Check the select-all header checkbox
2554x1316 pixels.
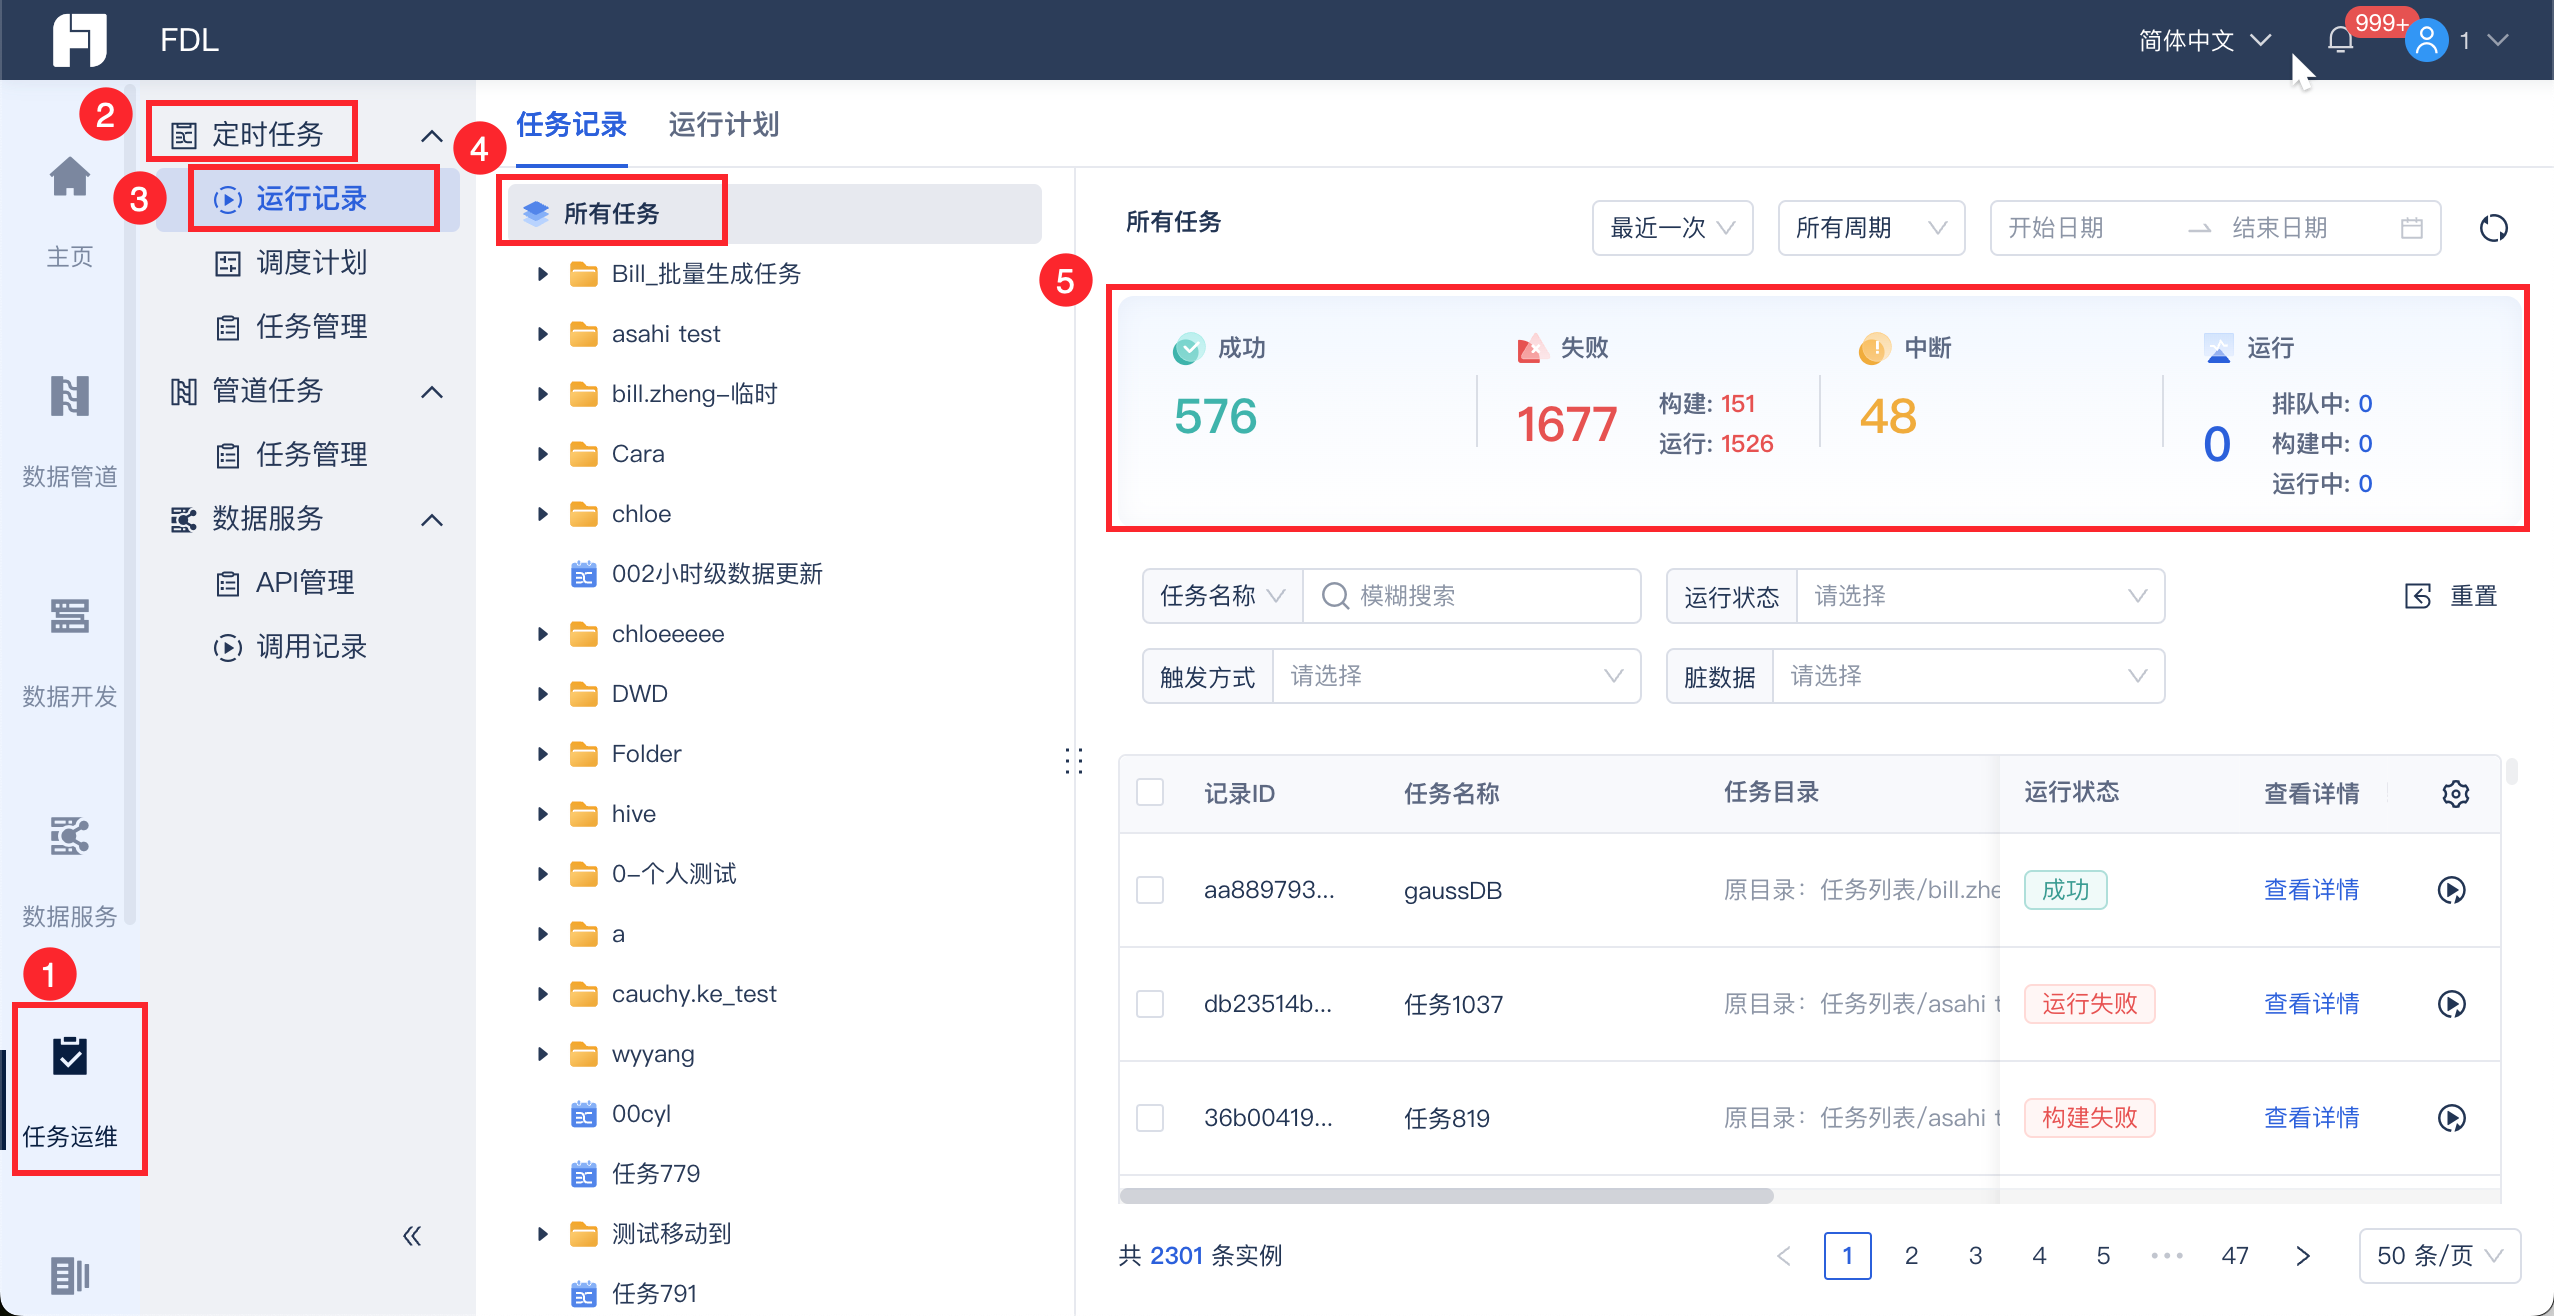pos(1150,793)
